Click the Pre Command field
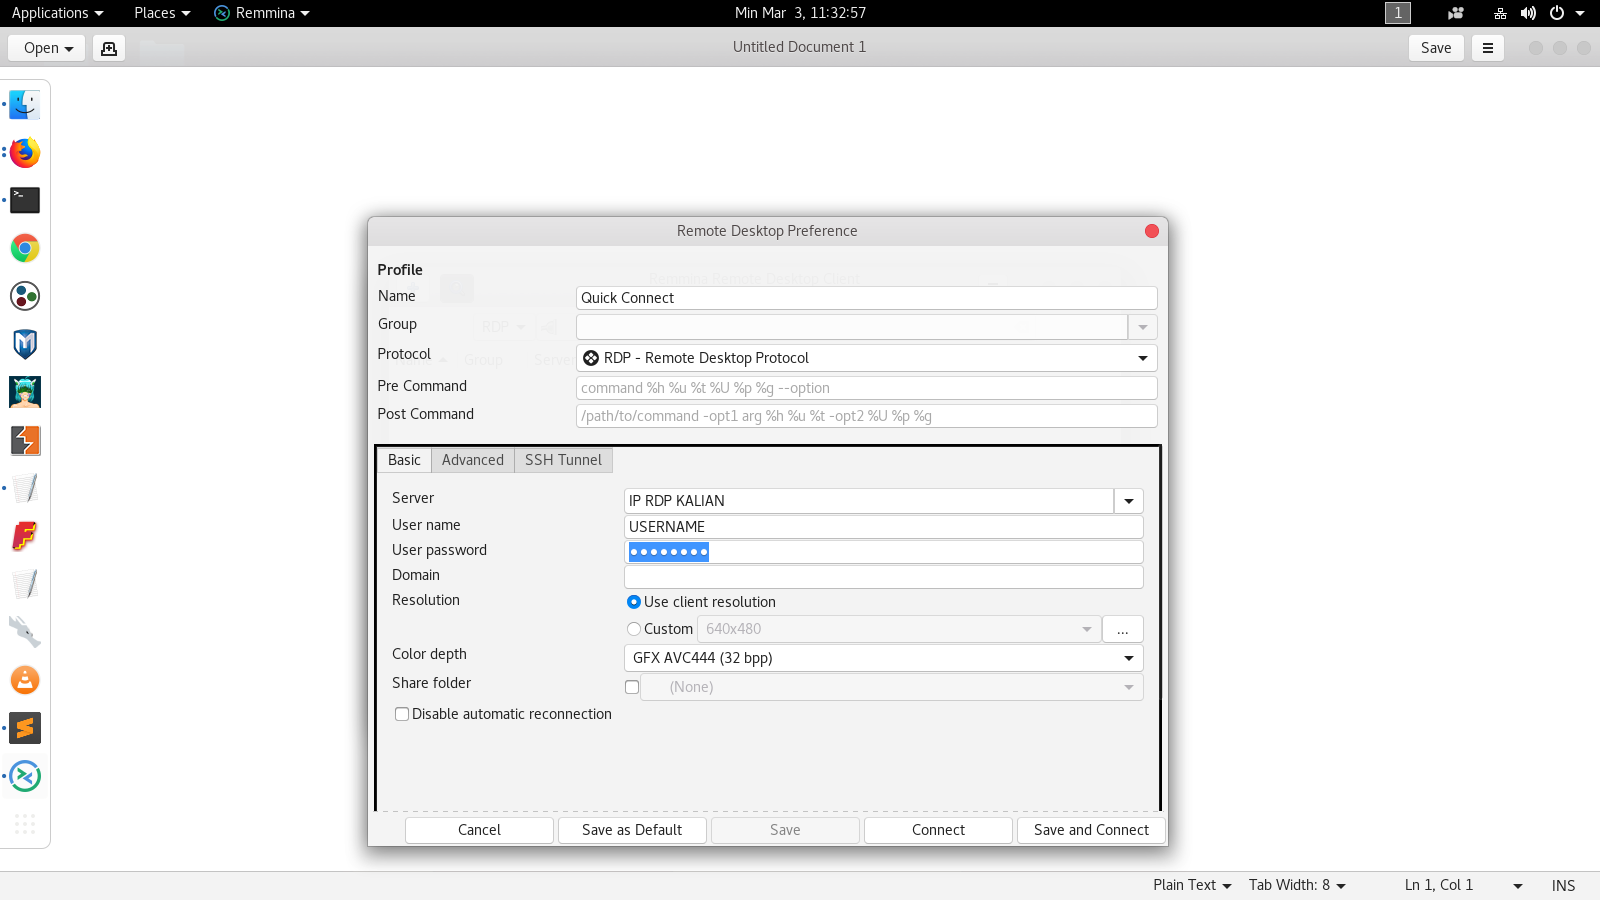 pos(867,388)
